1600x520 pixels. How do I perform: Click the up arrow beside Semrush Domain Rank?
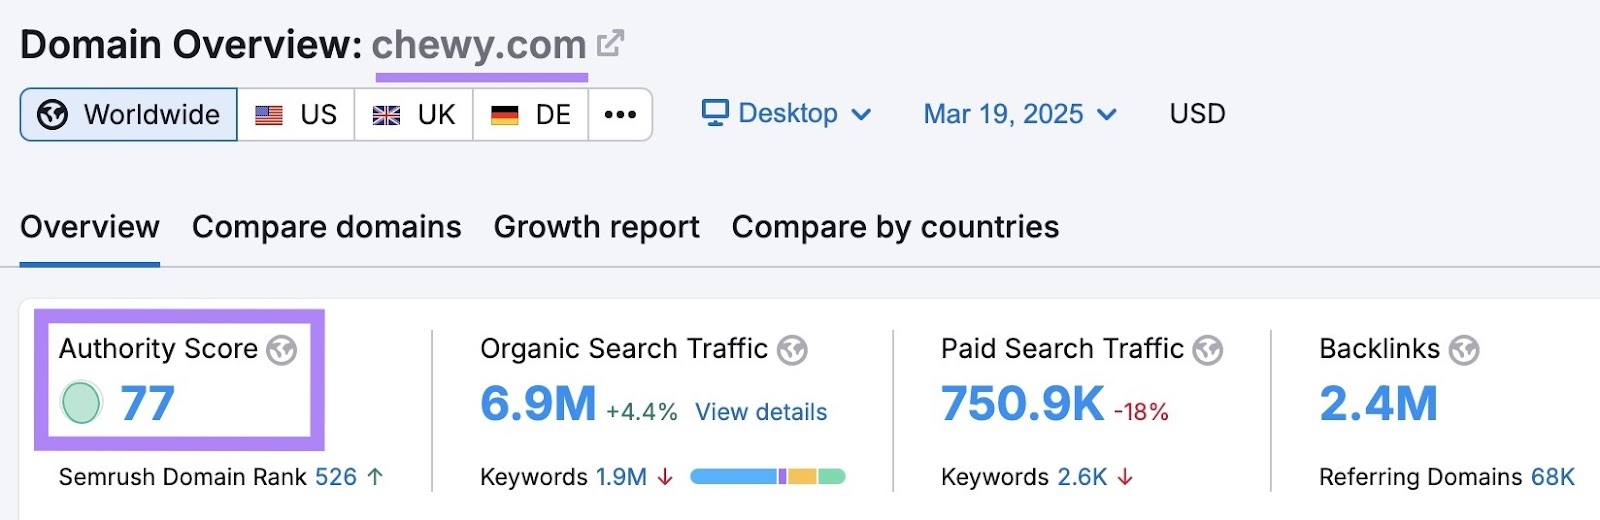click(x=376, y=477)
